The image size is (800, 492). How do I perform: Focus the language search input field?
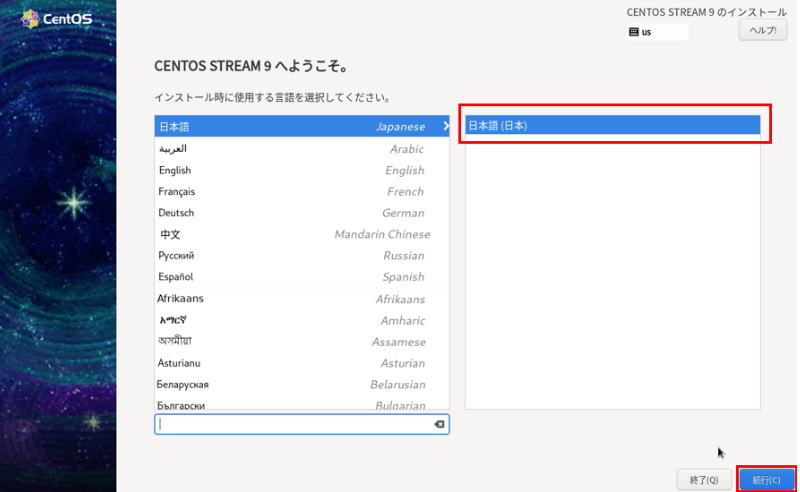click(x=302, y=424)
